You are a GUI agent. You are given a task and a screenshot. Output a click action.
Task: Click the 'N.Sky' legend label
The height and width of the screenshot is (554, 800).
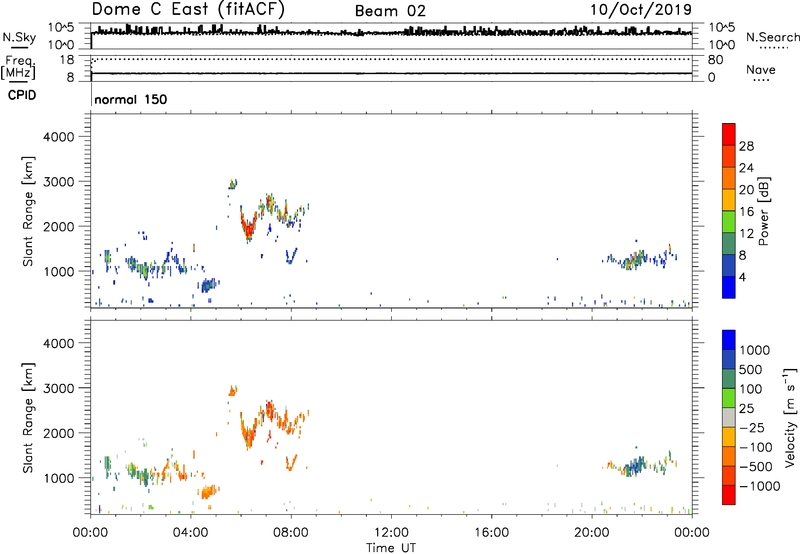pyautogui.click(x=19, y=38)
